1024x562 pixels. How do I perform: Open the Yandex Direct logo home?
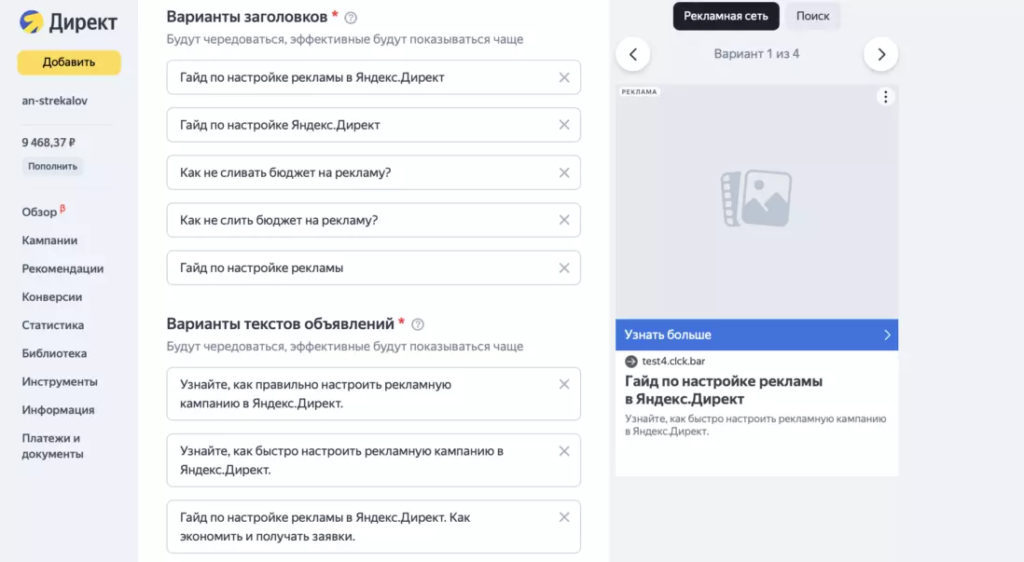pyautogui.click(x=68, y=22)
